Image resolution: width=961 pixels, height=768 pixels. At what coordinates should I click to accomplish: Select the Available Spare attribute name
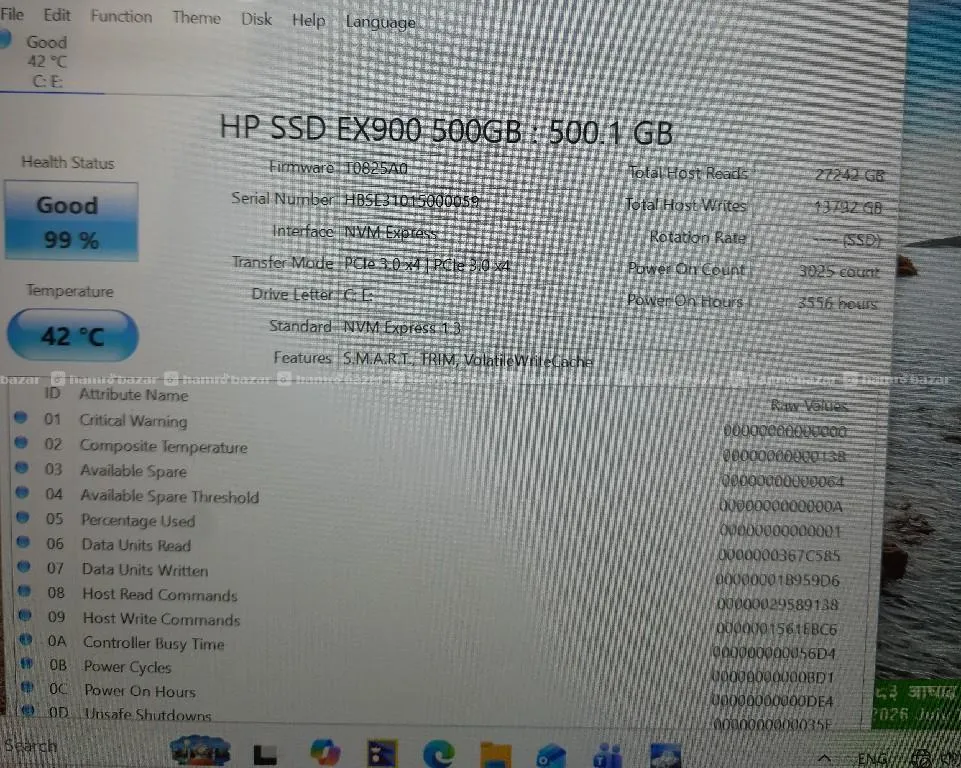[134, 471]
